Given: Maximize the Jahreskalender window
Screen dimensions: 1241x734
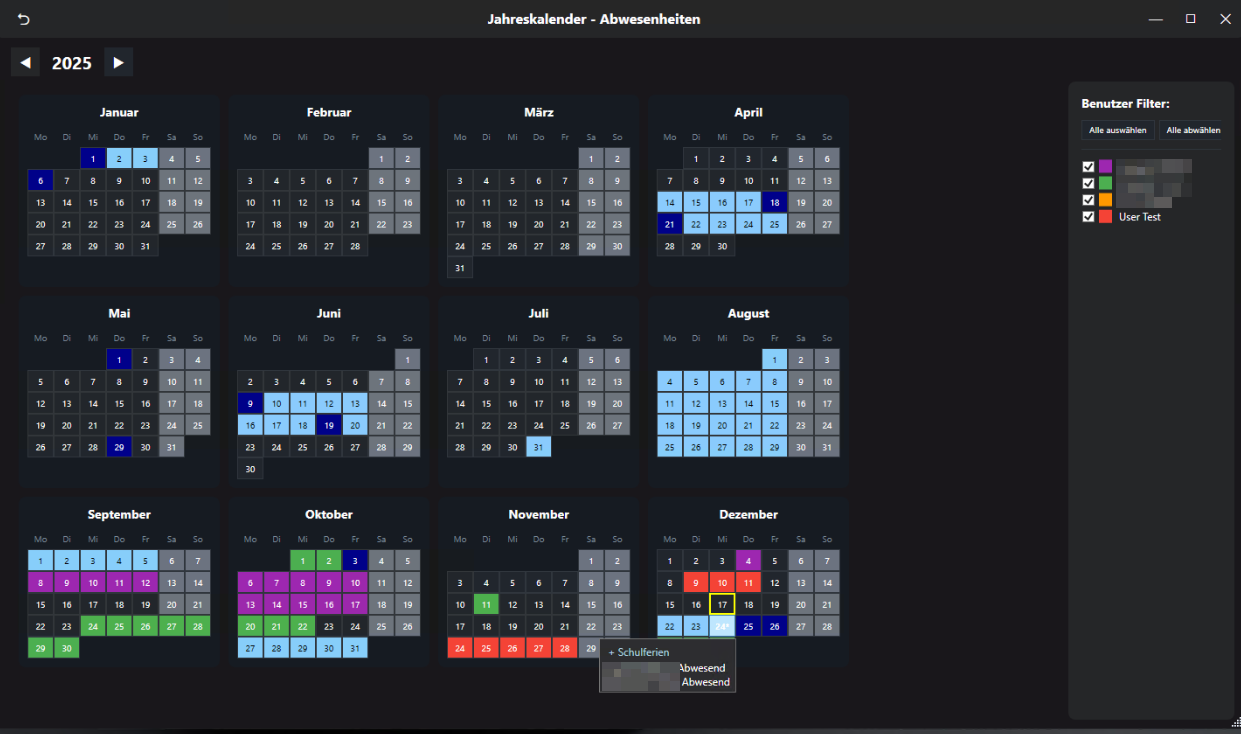Looking at the screenshot, I should coord(1190,19).
